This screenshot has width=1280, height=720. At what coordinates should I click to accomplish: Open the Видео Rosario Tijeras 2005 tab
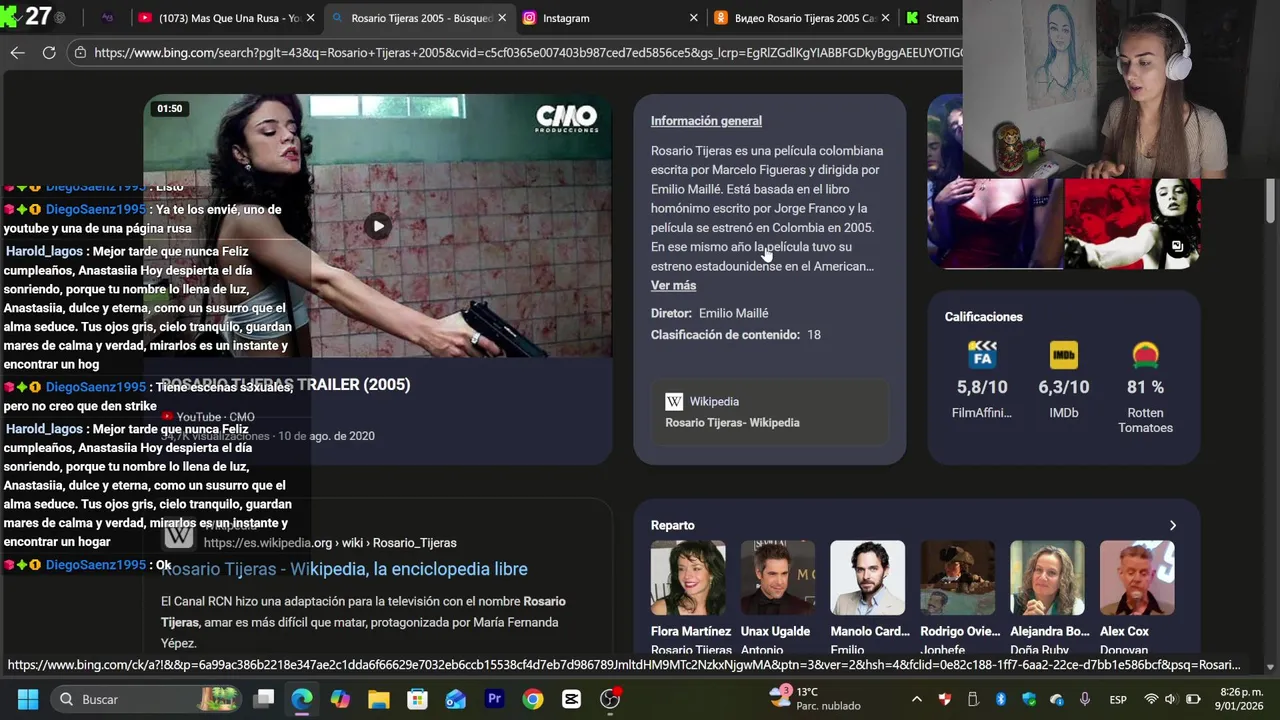click(800, 18)
